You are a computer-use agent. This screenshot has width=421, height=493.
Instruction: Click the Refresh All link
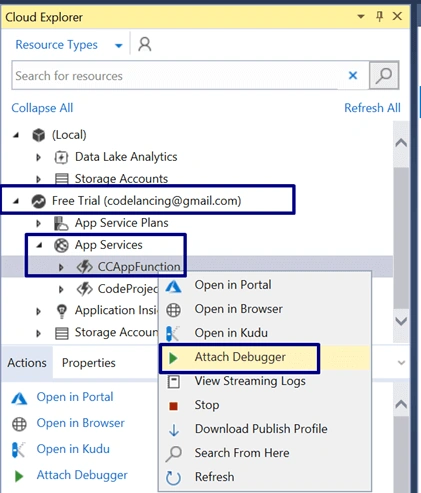(x=372, y=108)
